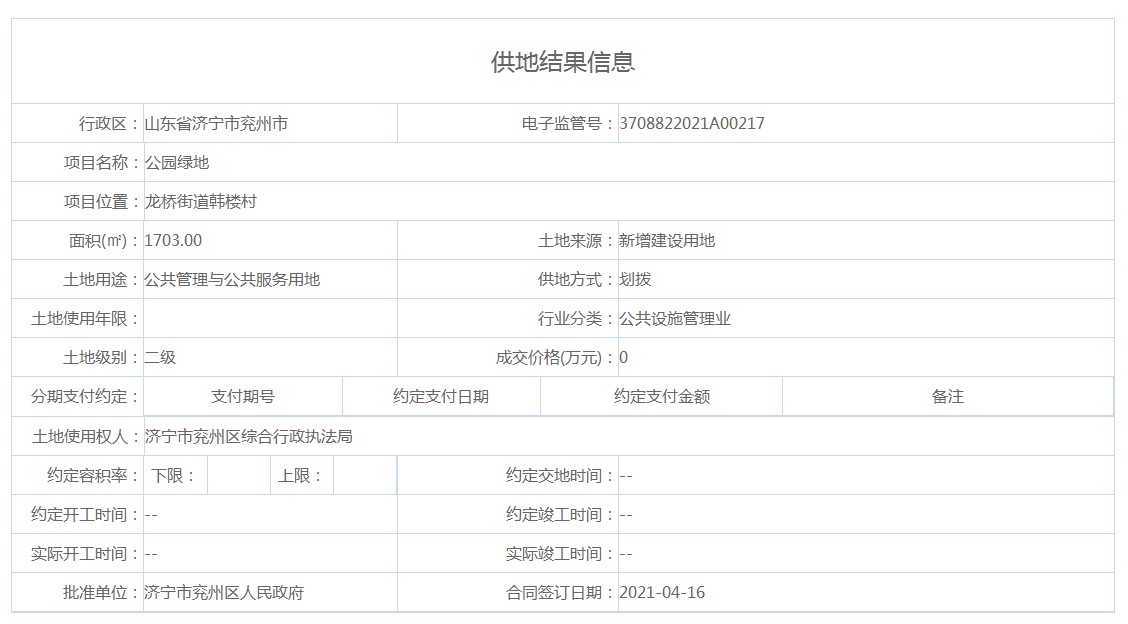
Task: Click the 支付期号 column header
Action: (243, 397)
